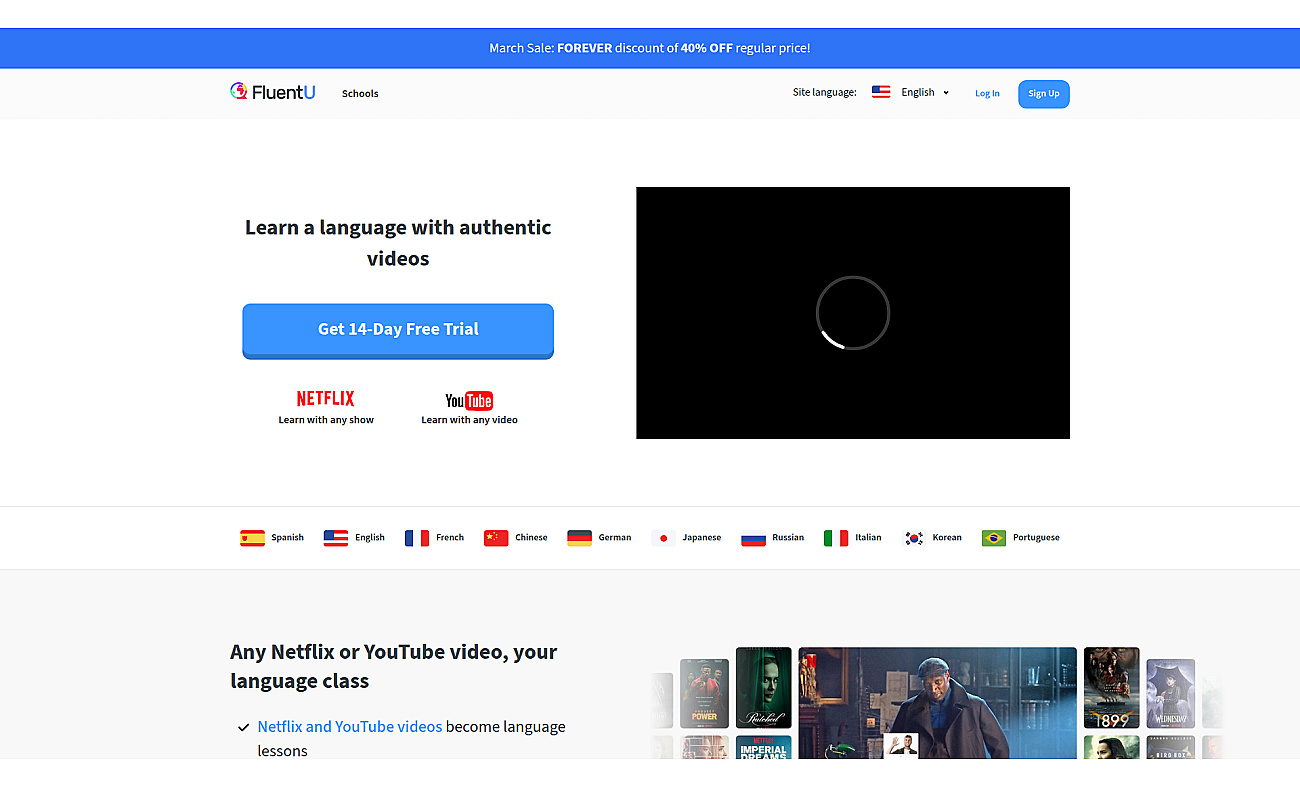Select the German flag icon
The width and height of the screenshot is (1300, 788).
tap(579, 538)
